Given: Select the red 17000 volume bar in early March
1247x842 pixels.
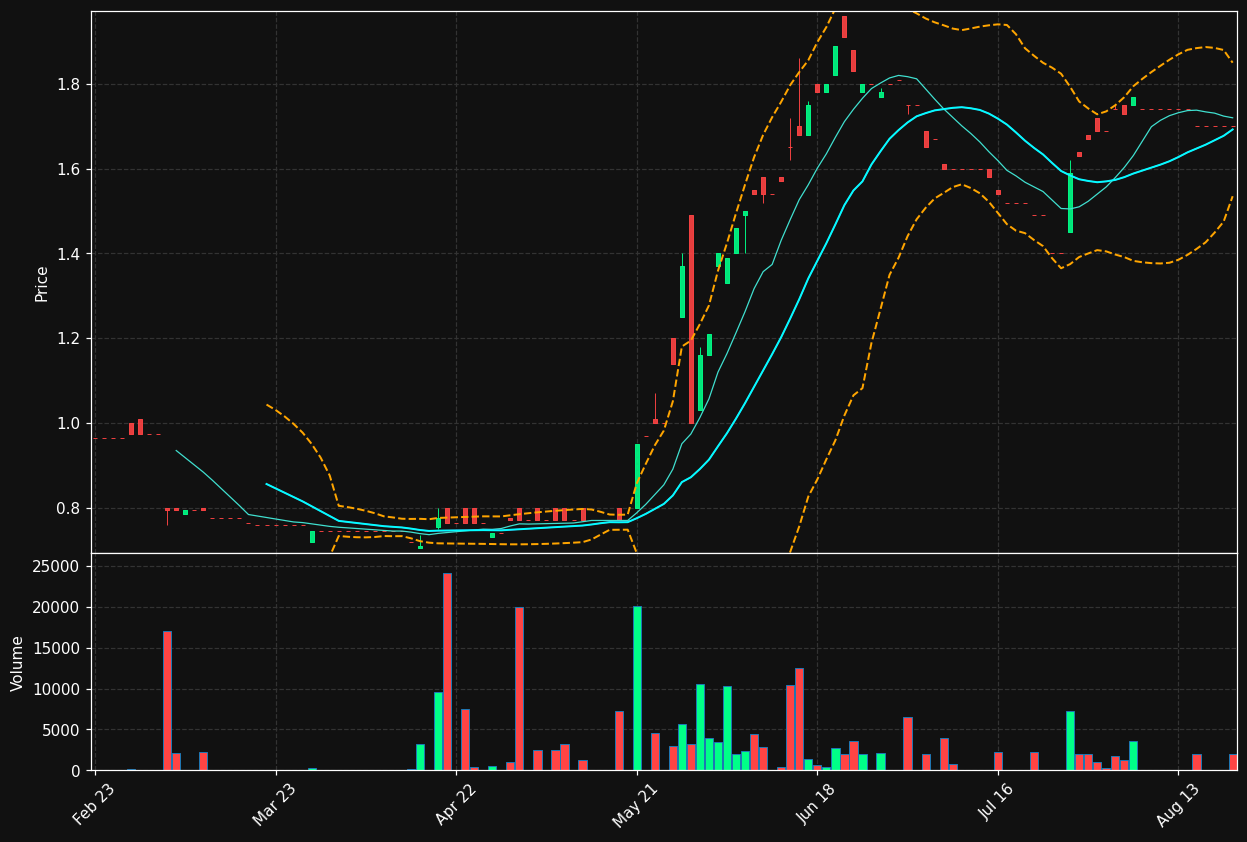Looking at the screenshot, I should pos(167,700).
